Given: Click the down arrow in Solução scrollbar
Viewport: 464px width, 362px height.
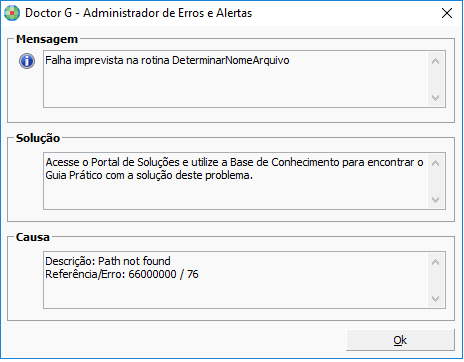Looking at the screenshot, I should click(435, 200).
